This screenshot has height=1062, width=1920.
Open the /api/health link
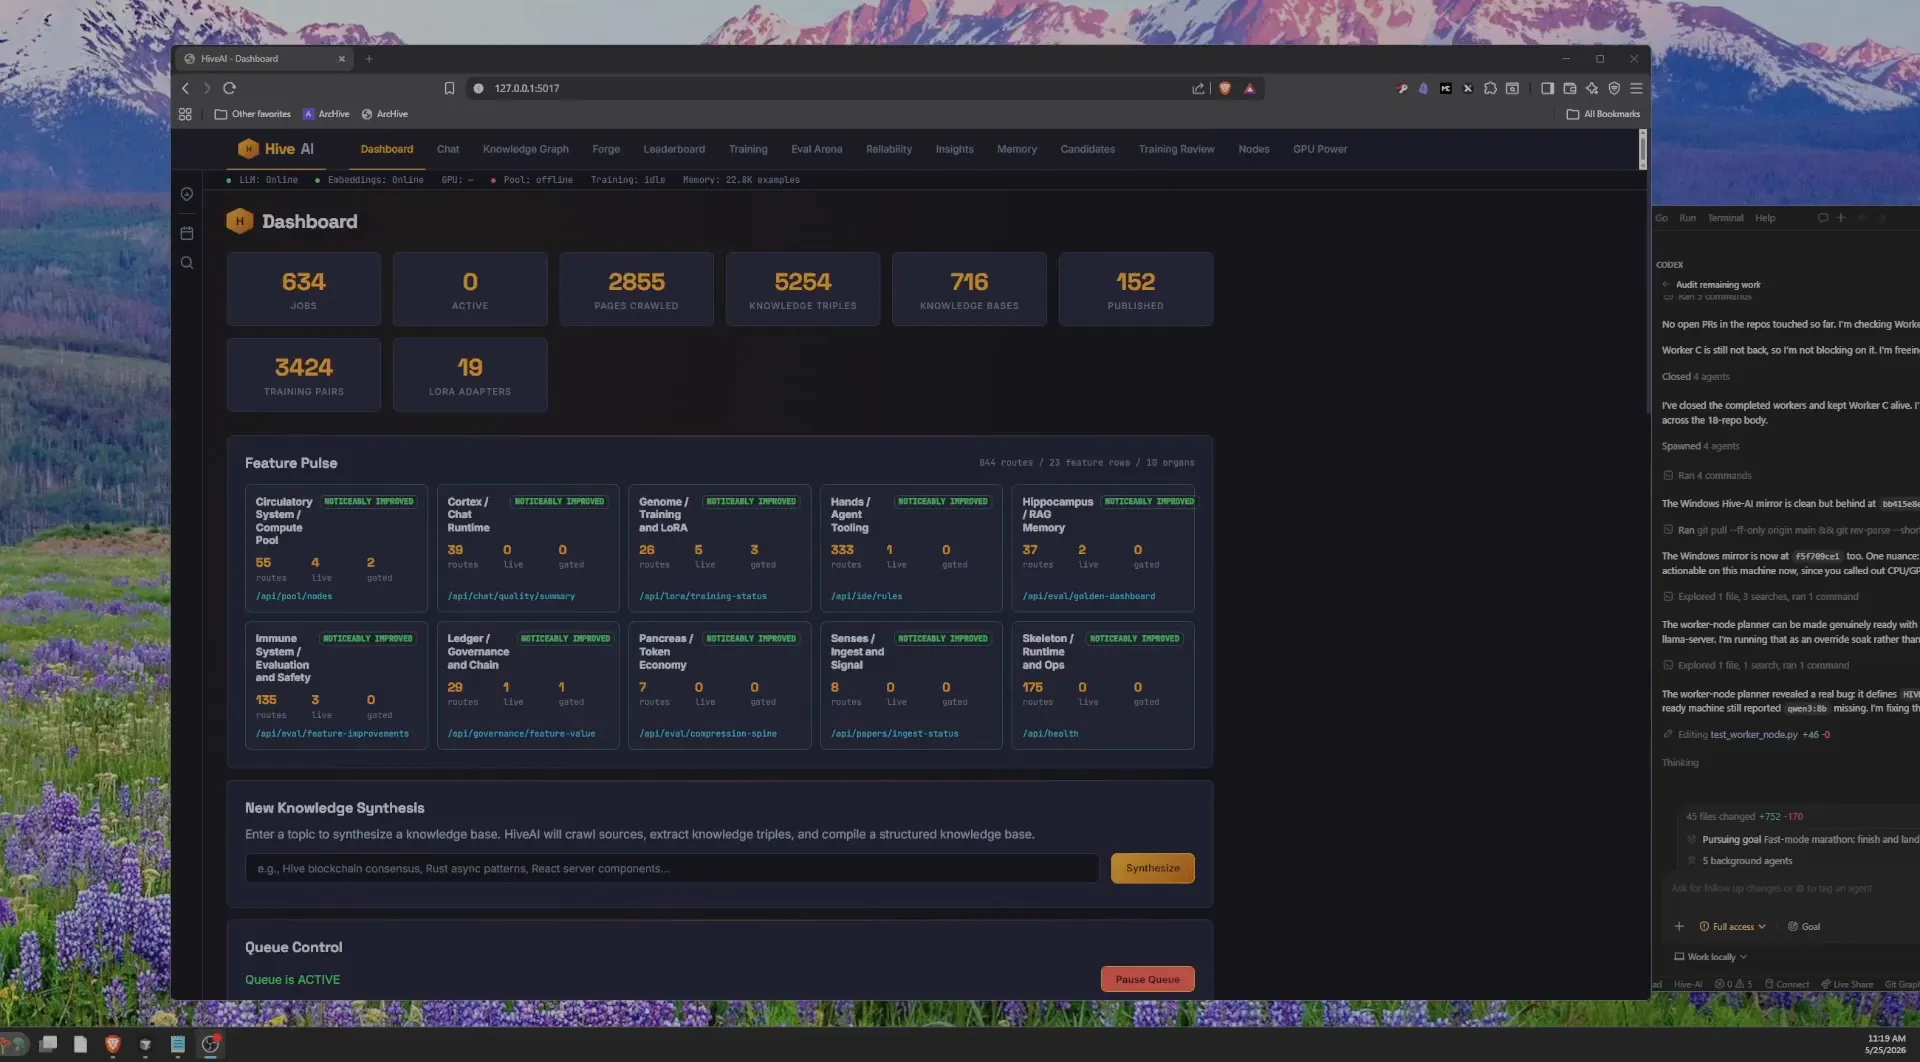[x=1050, y=733]
